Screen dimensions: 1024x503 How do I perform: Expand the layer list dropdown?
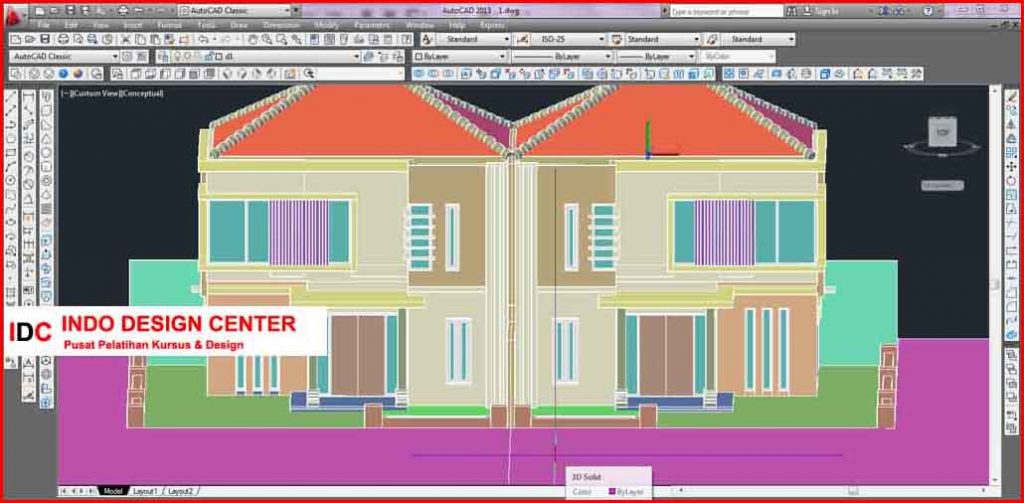[357, 57]
